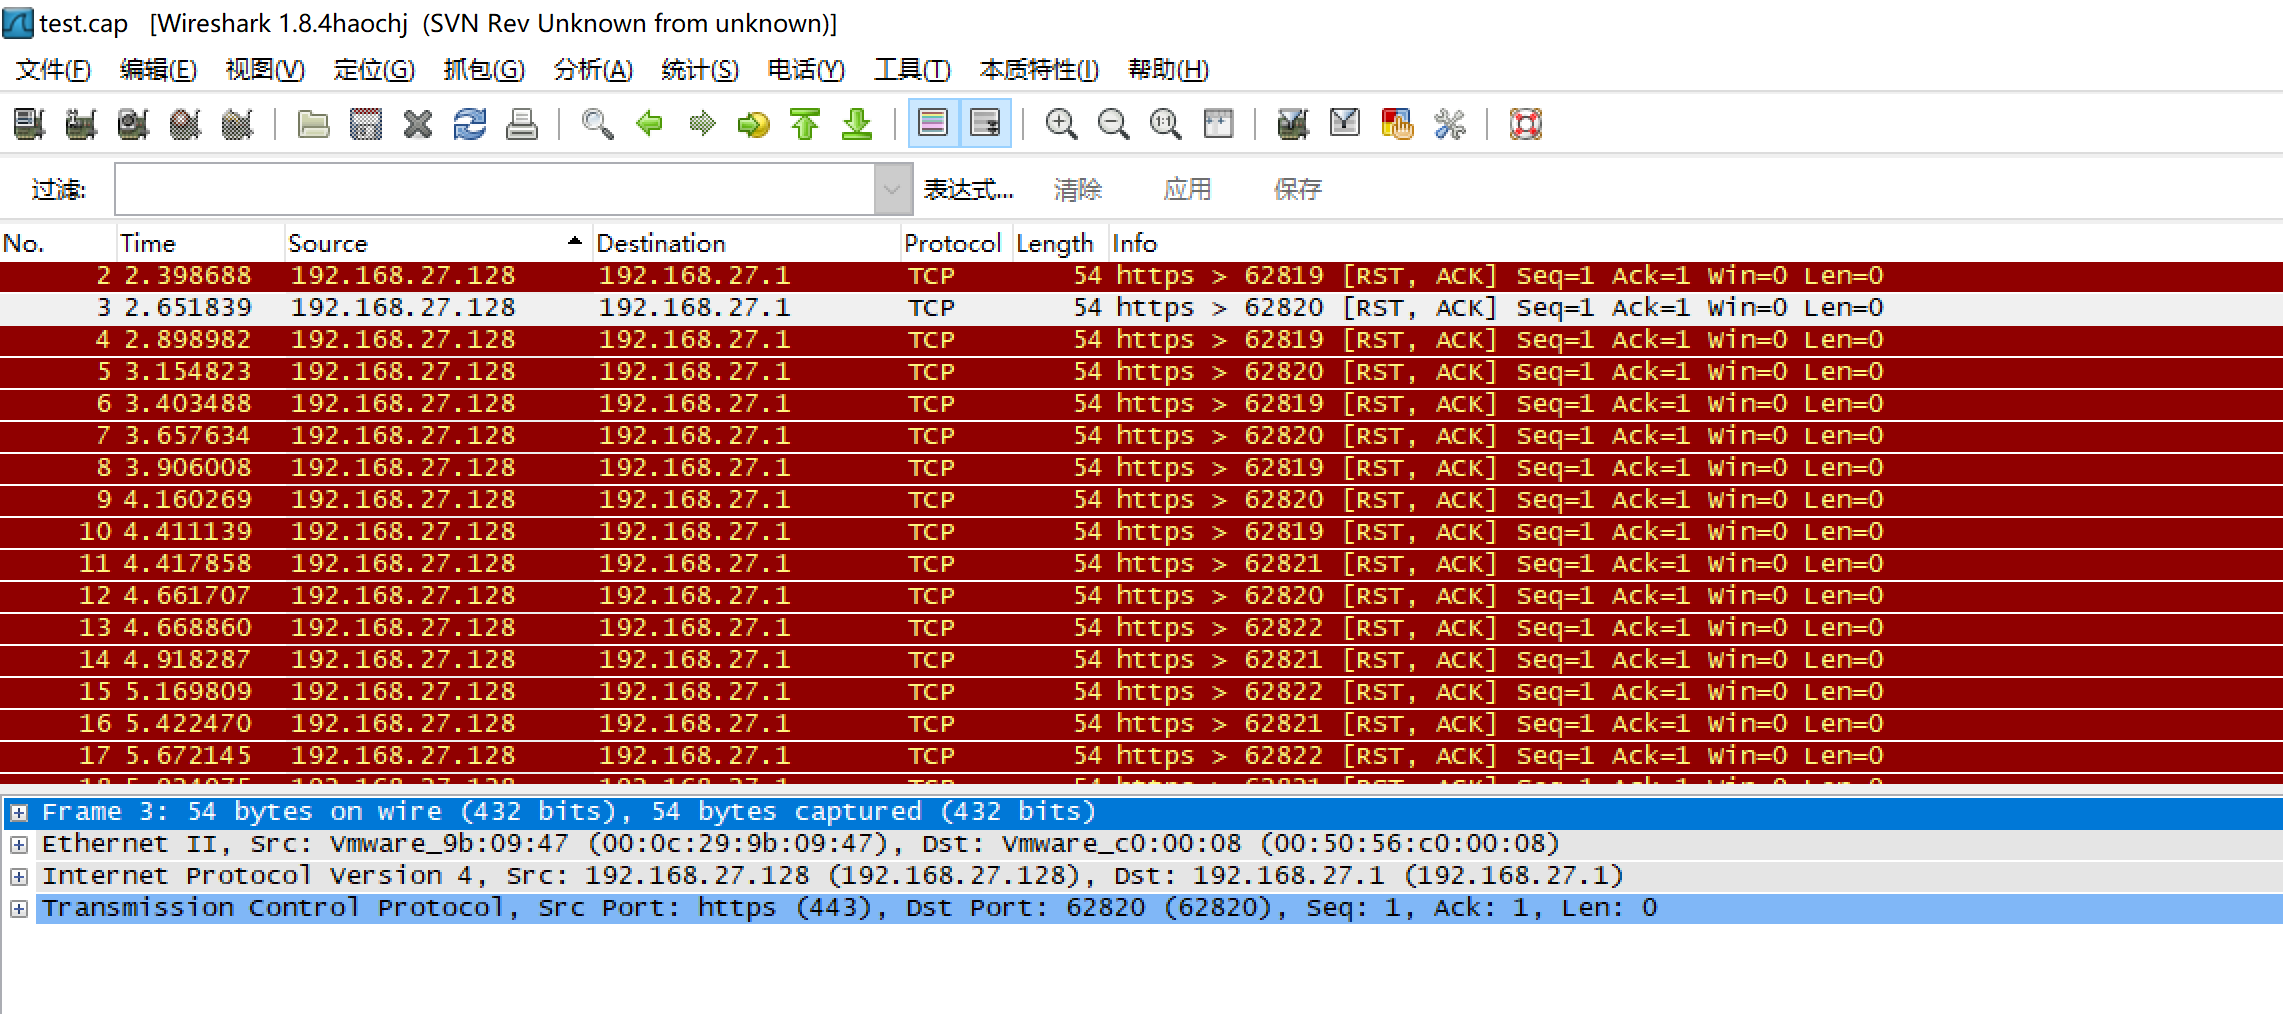The height and width of the screenshot is (1014, 2283).
Task: Open the capture interfaces list icon
Action: [x=28, y=123]
